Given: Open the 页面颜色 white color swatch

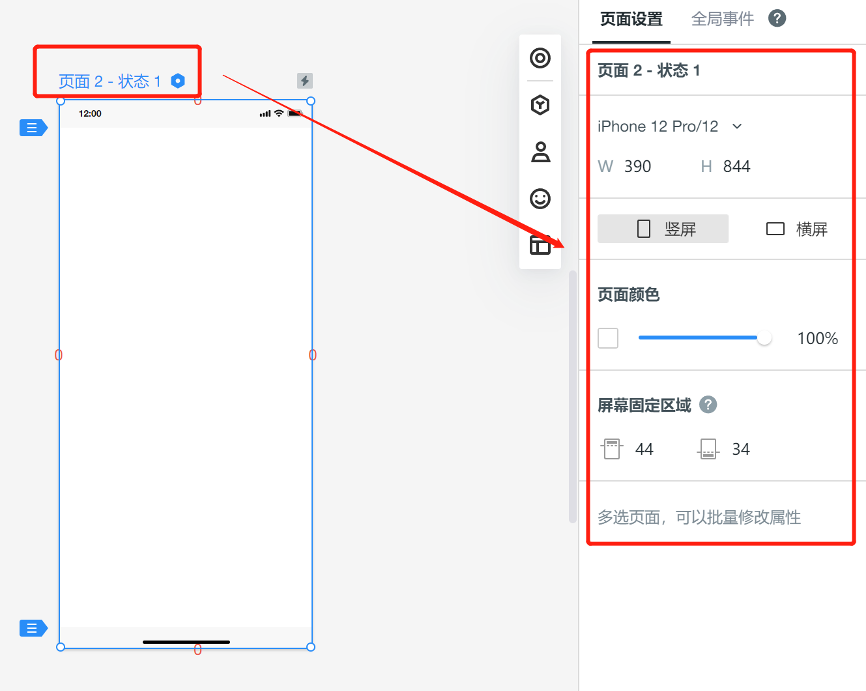Looking at the screenshot, I should pos(608,338).
